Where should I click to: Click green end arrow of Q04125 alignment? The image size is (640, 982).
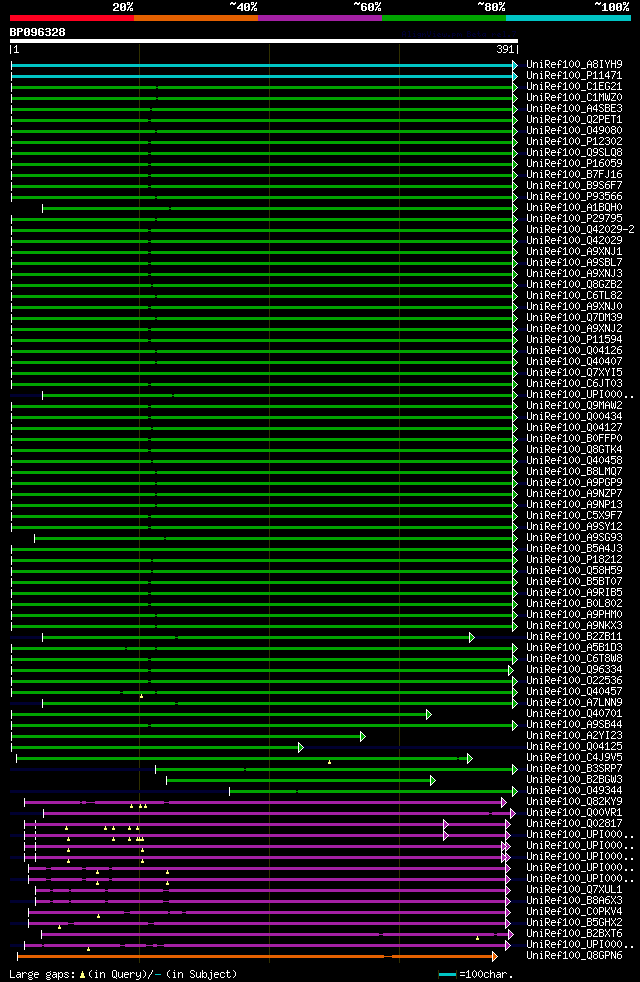(301, 747)
